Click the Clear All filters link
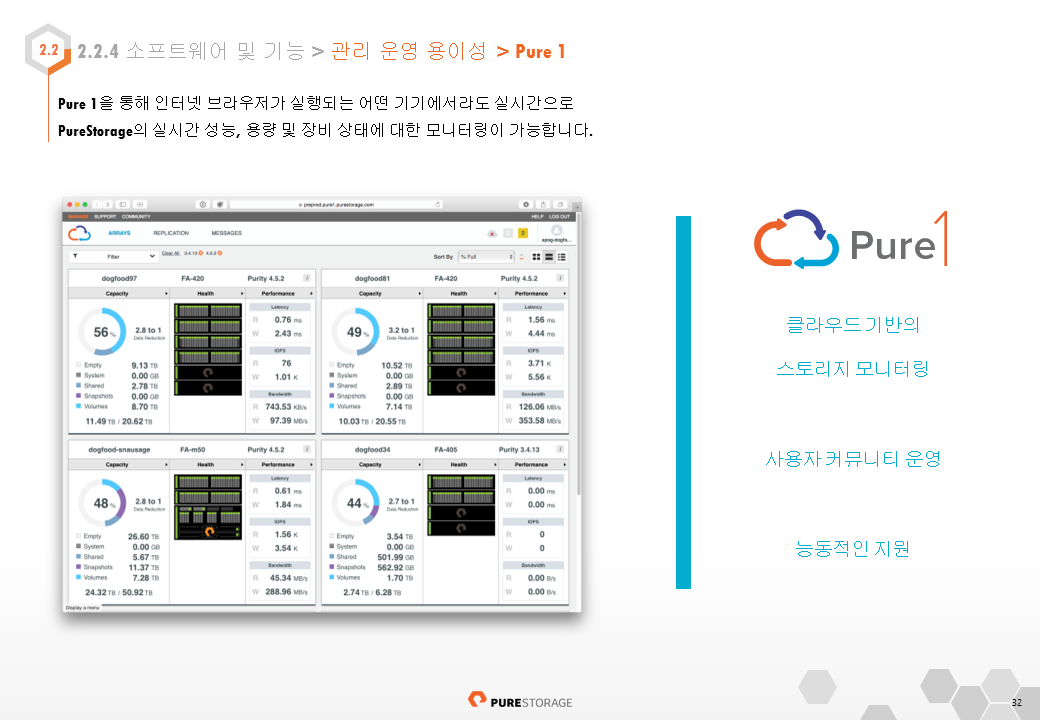 [x=171, y=253]
